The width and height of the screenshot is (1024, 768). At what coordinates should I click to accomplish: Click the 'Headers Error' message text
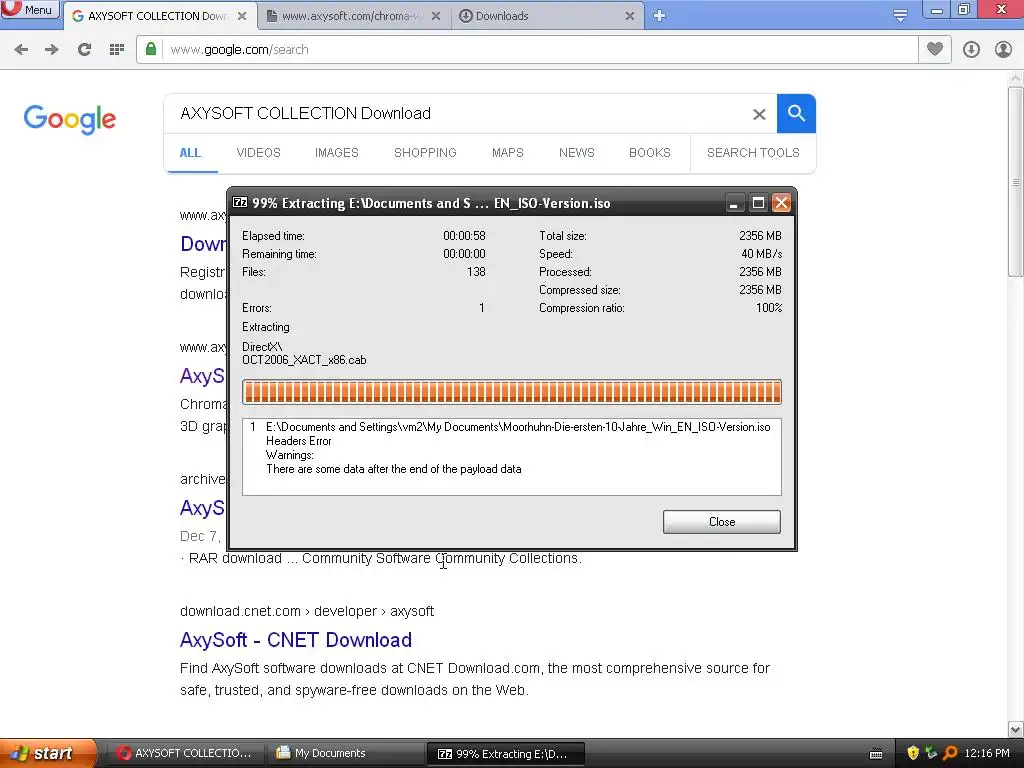[298, 441]
